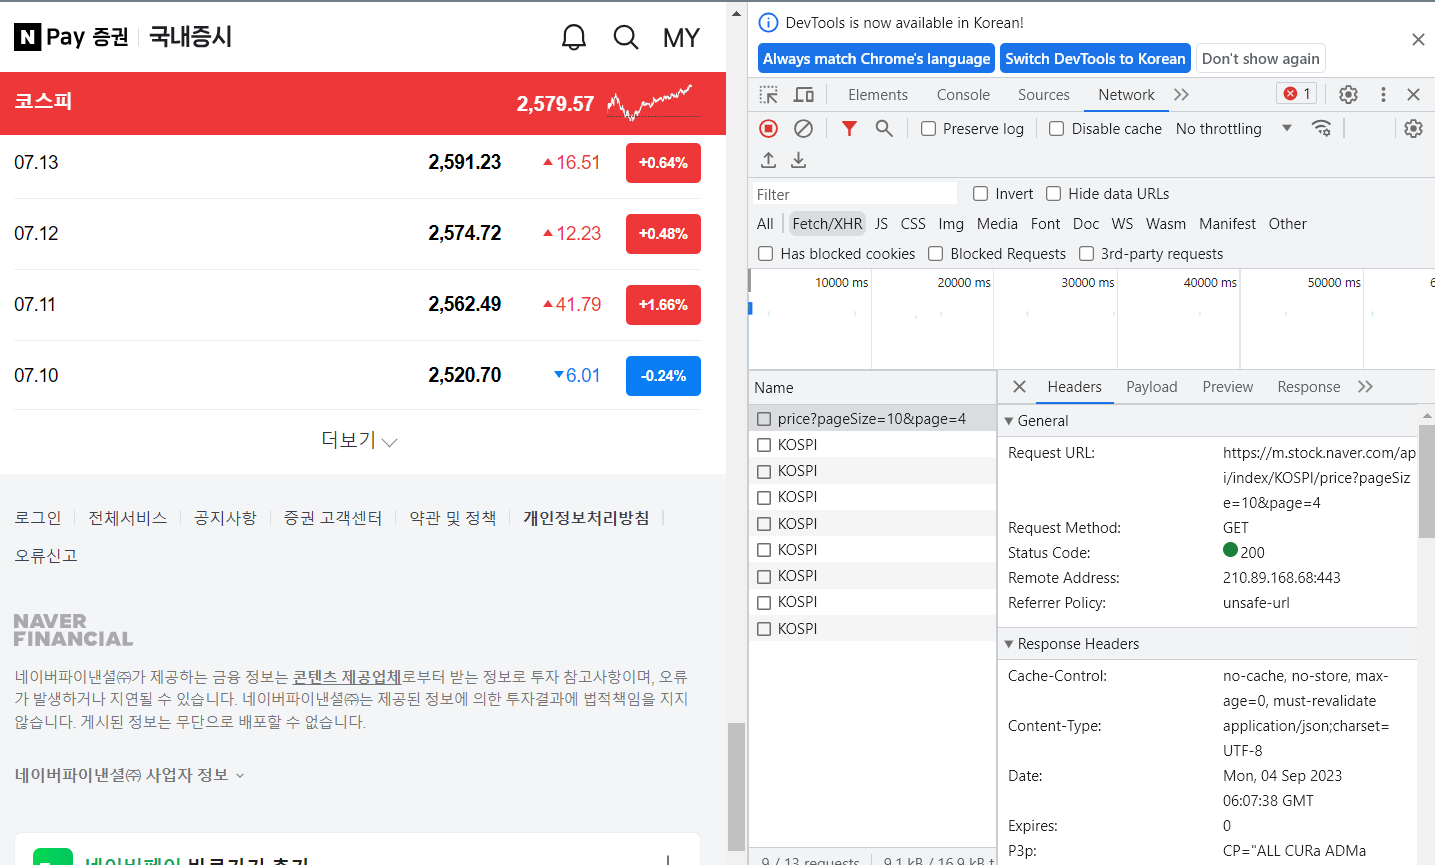Toggle the device toolbar icon
Viewport: 1435px width, 865px height.
pyautogui.click(x=803, y=95)
